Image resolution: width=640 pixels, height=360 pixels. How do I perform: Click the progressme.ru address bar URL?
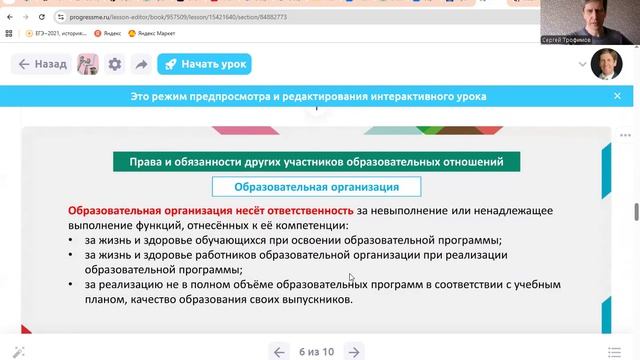(x=178, y=17)
